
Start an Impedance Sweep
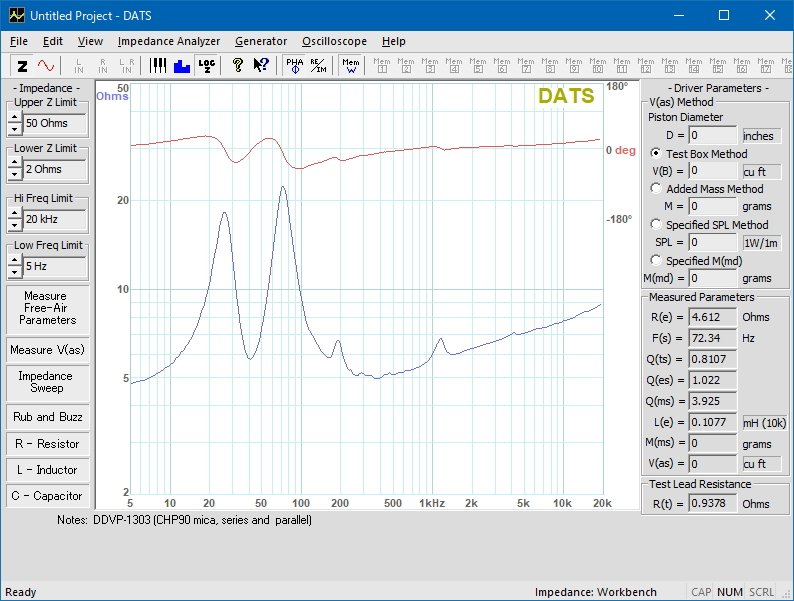(x=48, y=382)
